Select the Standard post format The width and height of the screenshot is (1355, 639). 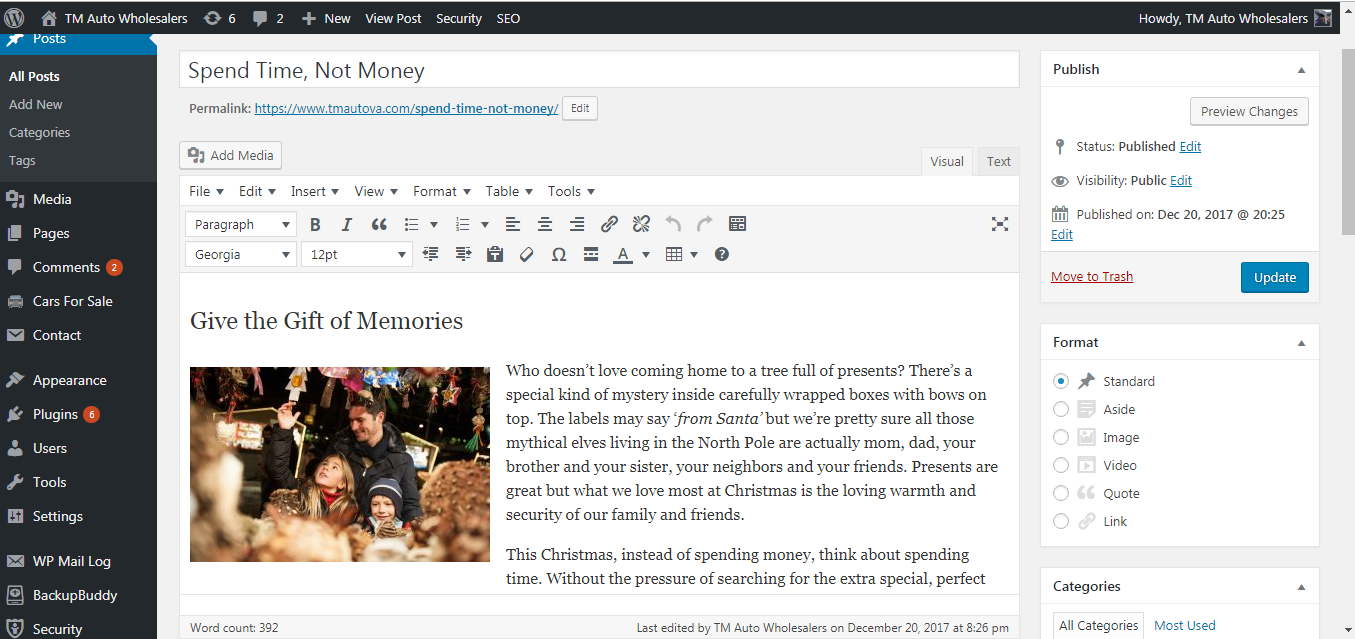[1061, 381]
